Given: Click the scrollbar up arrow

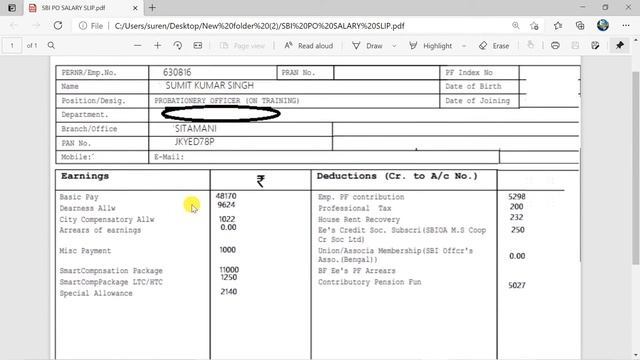Looking at the screenshot, I should point(636,40).
